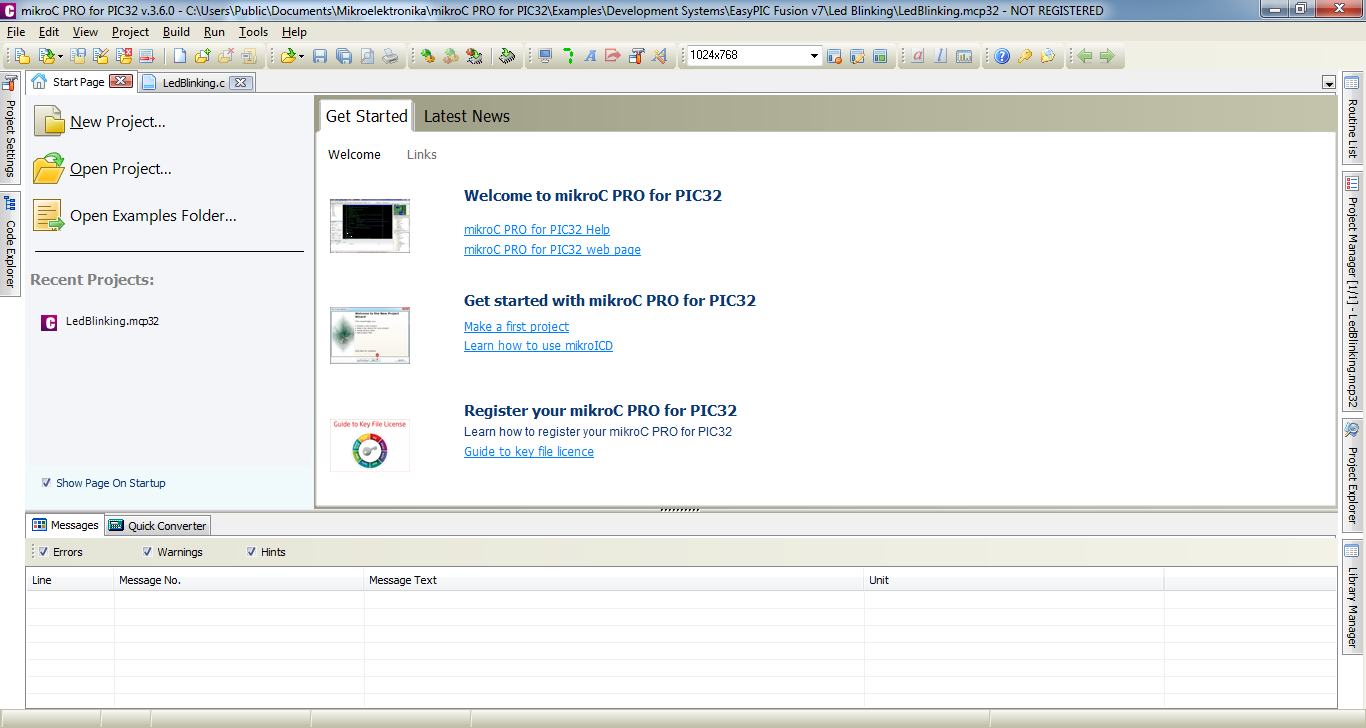This screenshot has height=728, width=1366.
Task: Toggle the Errors checkbox
Action: 43,552
